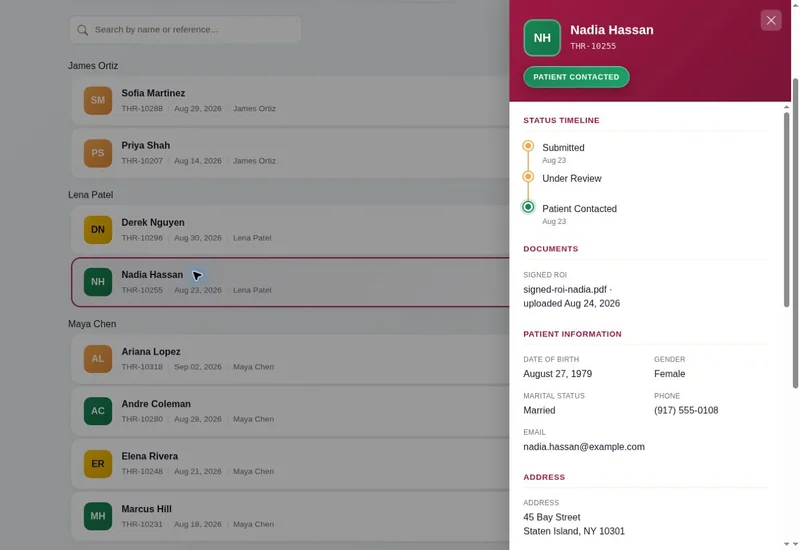Open Sofia Martinez referral card
800x550 pixels.
(290, 101)
